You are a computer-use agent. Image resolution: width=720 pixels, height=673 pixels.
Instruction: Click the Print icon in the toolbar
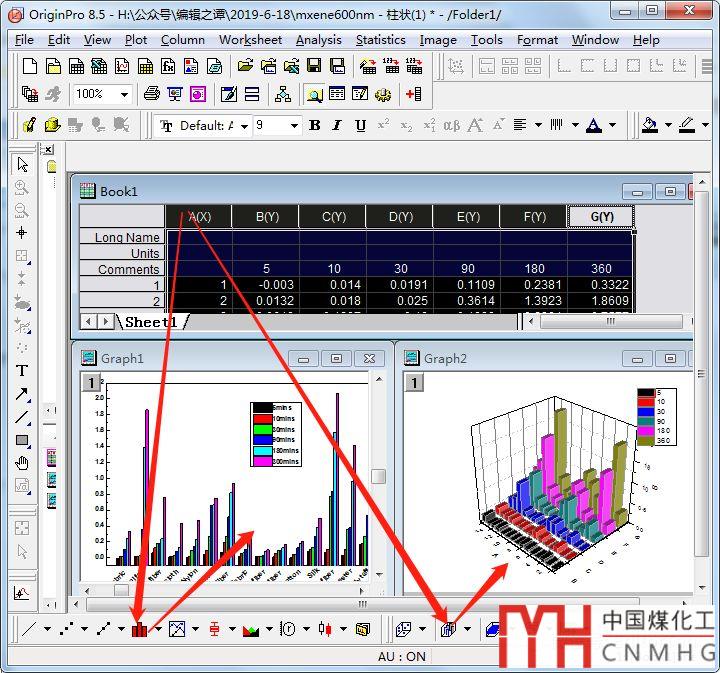152,94
